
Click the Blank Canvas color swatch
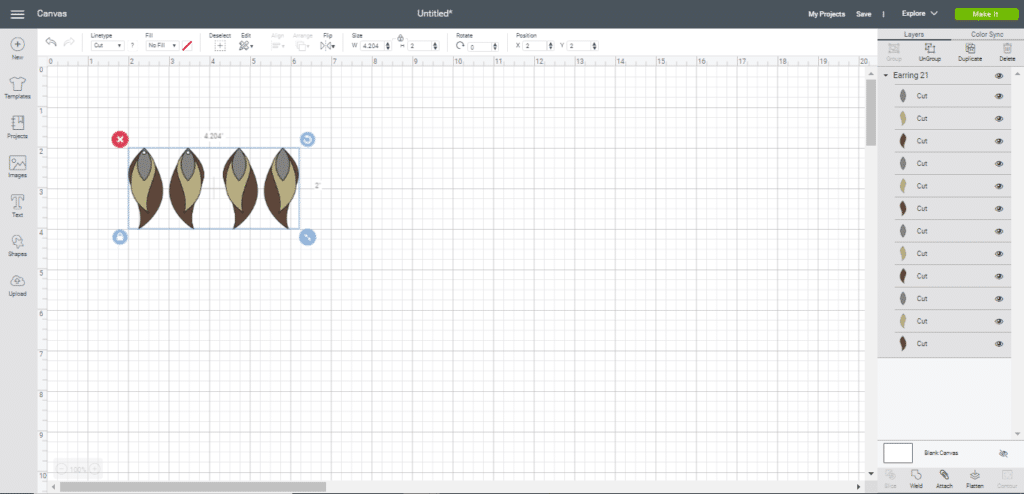898,453
